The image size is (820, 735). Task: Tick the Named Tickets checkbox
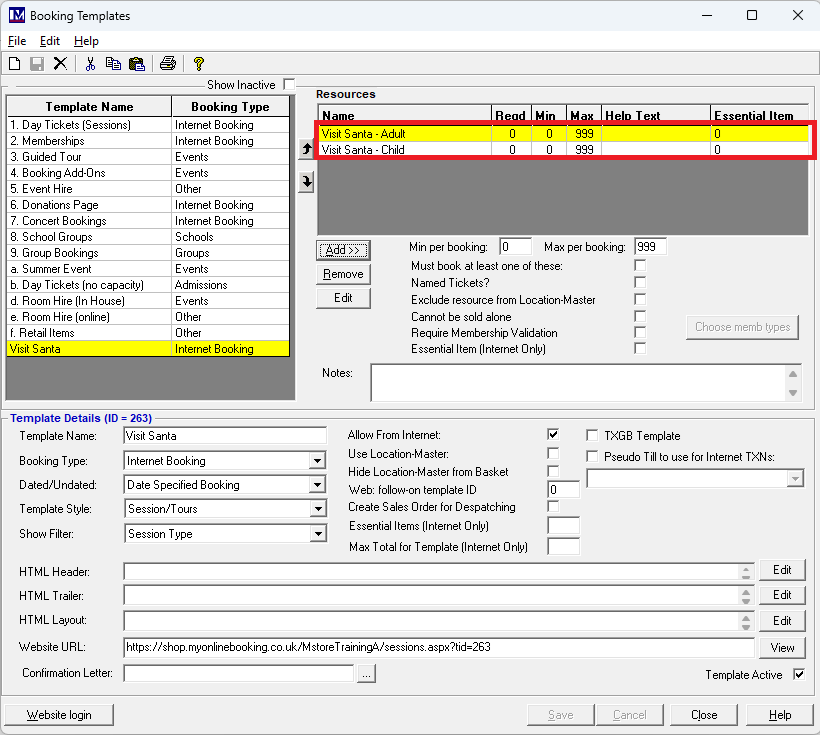[x=640, y=283]
